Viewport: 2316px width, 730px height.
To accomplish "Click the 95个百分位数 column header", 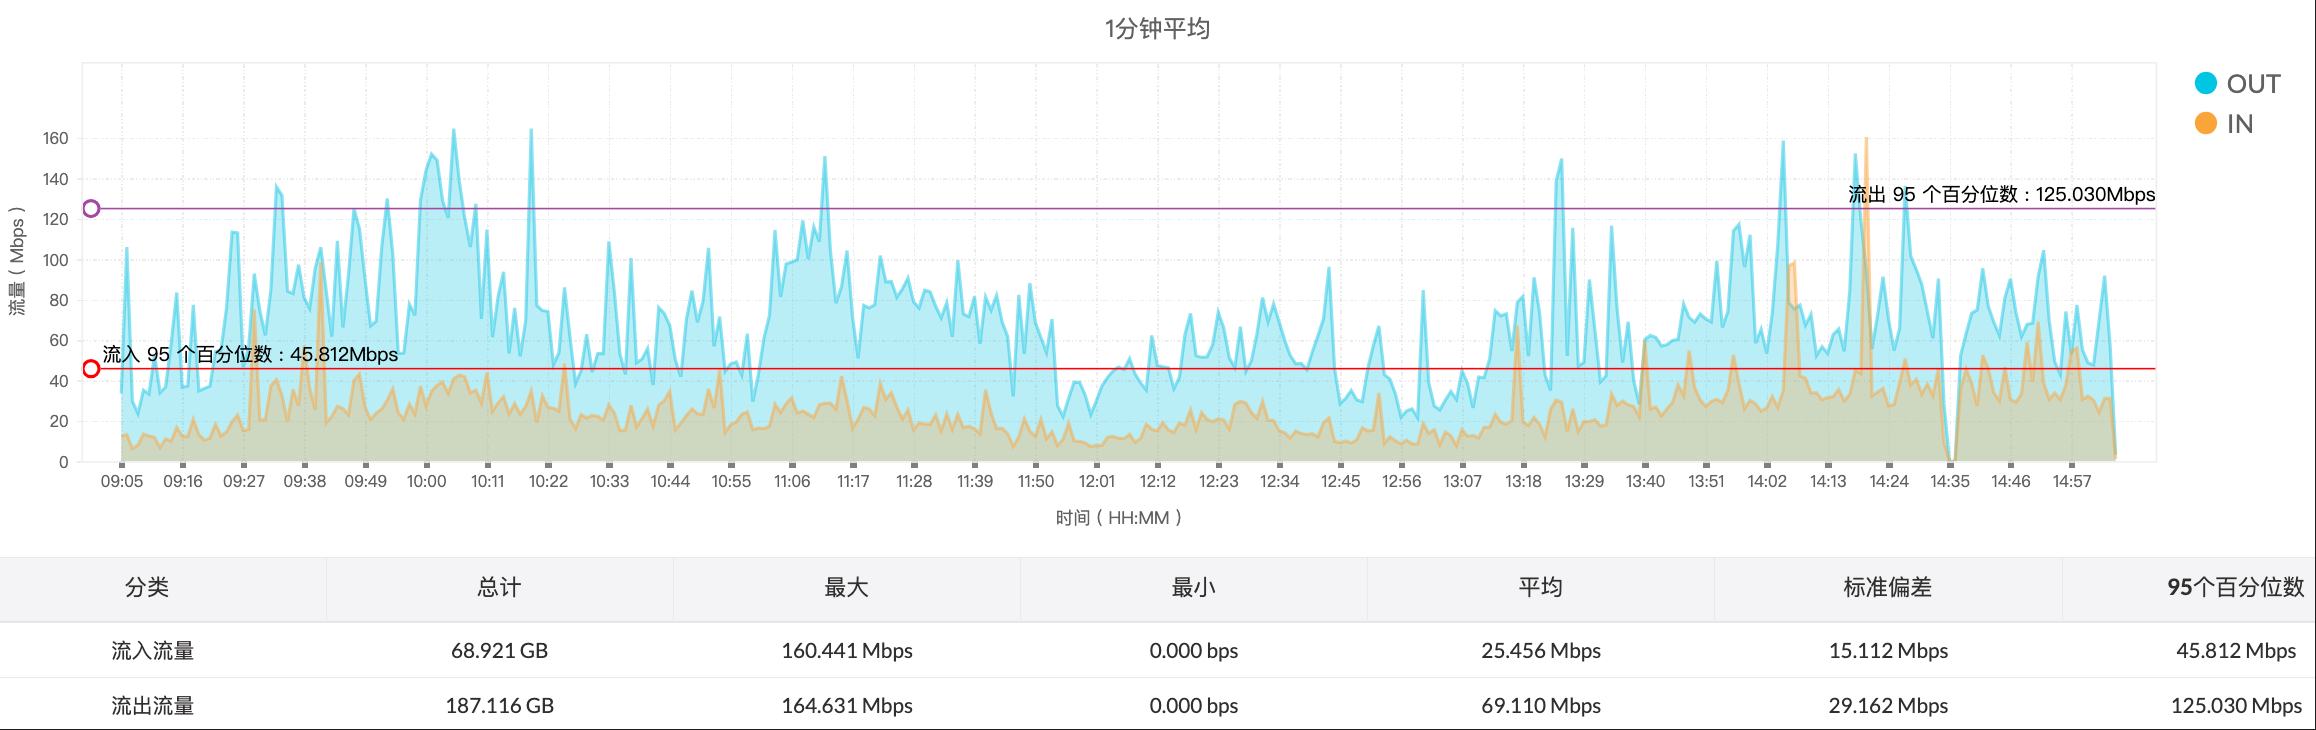I will tap(2235, 588).
